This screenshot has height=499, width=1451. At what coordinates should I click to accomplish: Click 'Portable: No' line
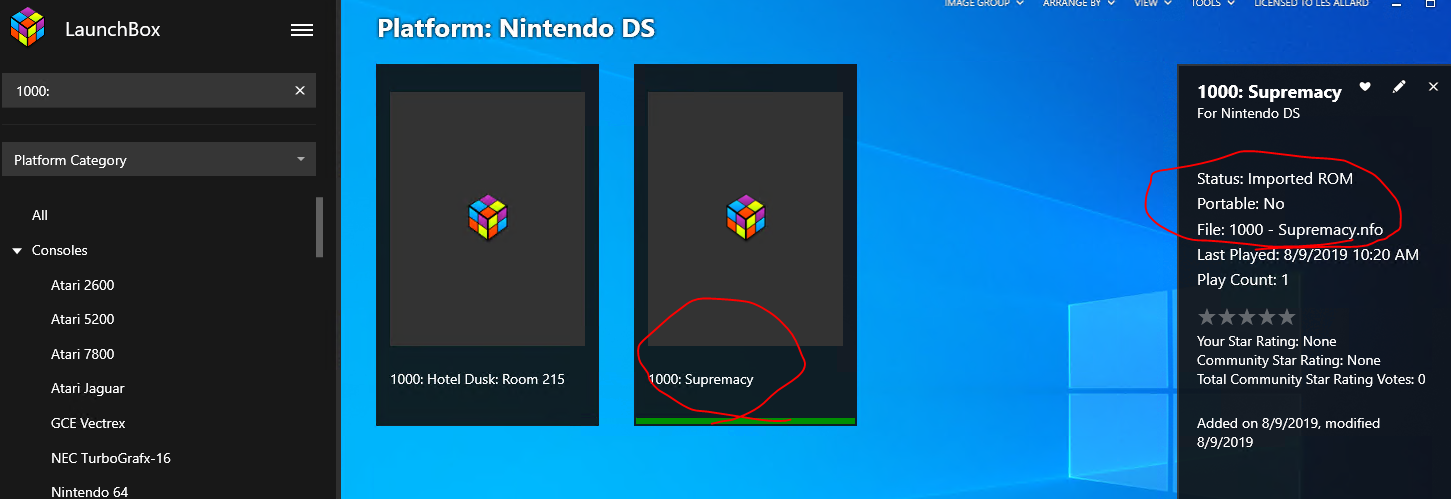click(1241, 203)
